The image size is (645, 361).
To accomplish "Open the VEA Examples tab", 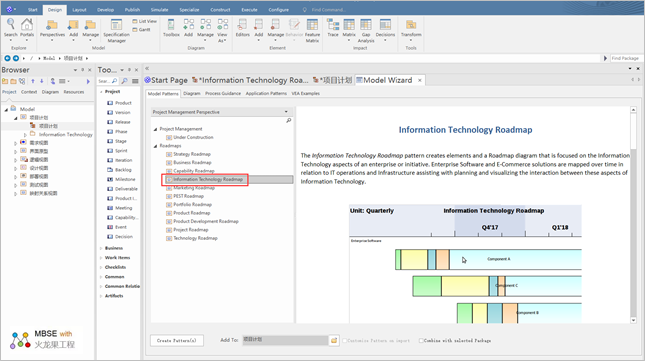I will tap(305, 93).
